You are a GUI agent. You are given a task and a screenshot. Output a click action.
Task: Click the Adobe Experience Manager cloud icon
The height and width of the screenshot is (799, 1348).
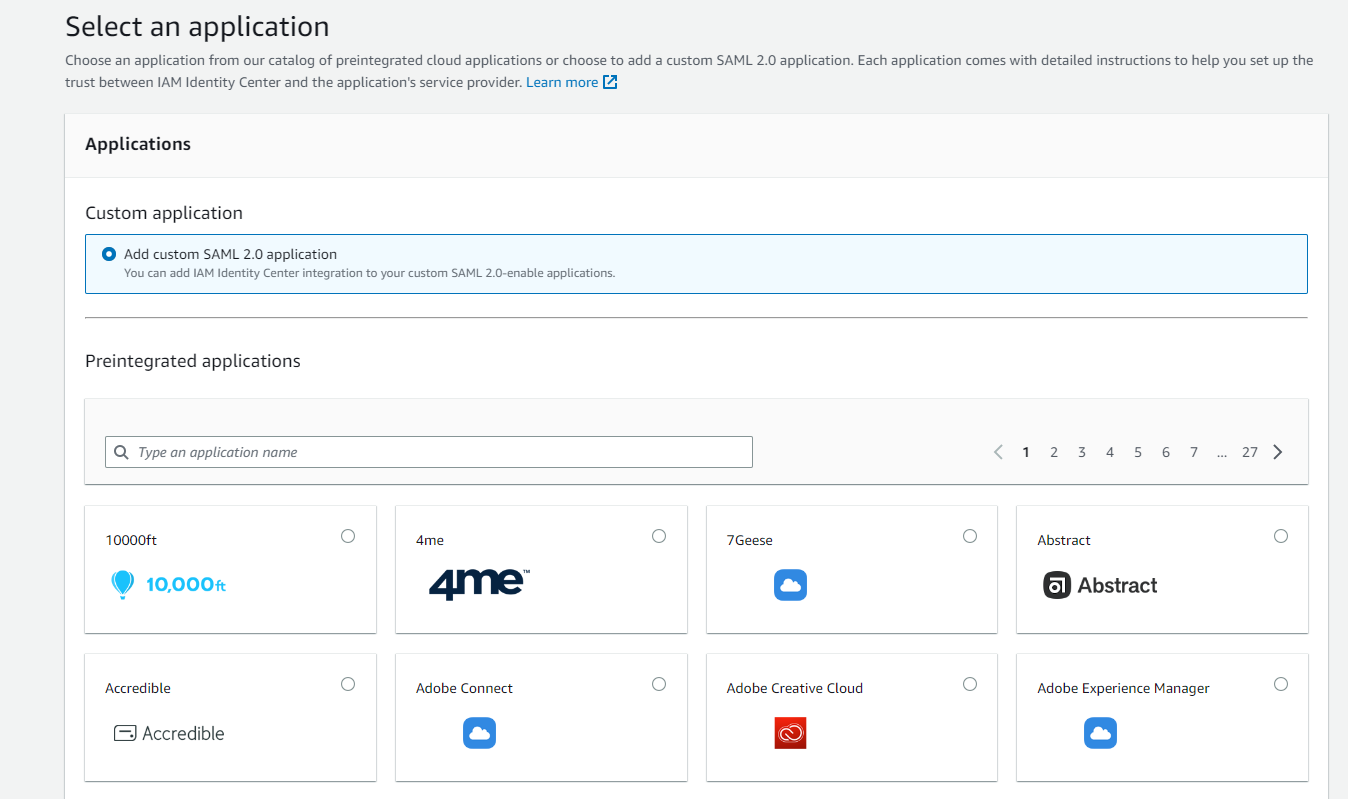coord(1100,733)
